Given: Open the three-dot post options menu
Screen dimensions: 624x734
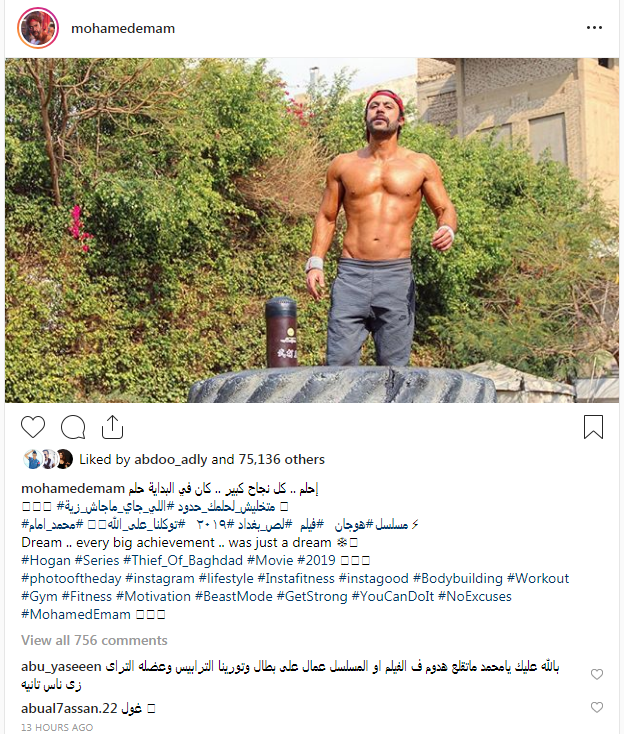Looking at the screenshot, I should [594, 28].
